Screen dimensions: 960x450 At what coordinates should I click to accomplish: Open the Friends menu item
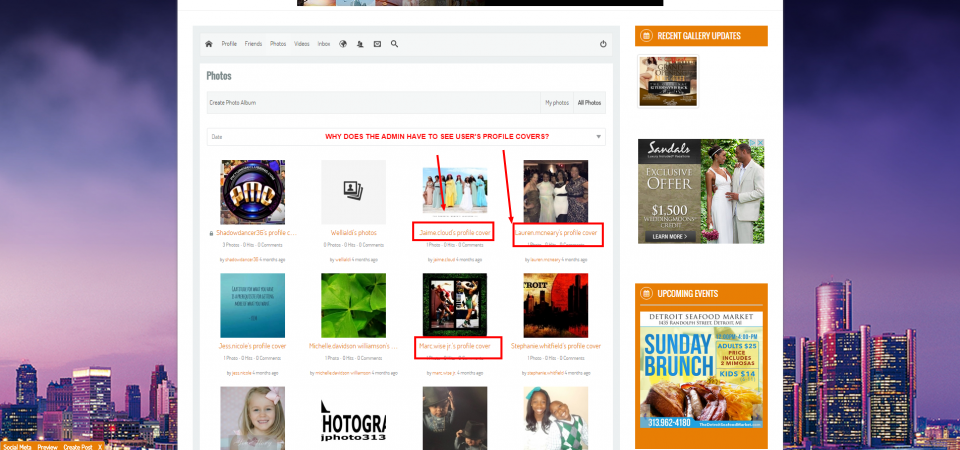(x=253, y=44)
